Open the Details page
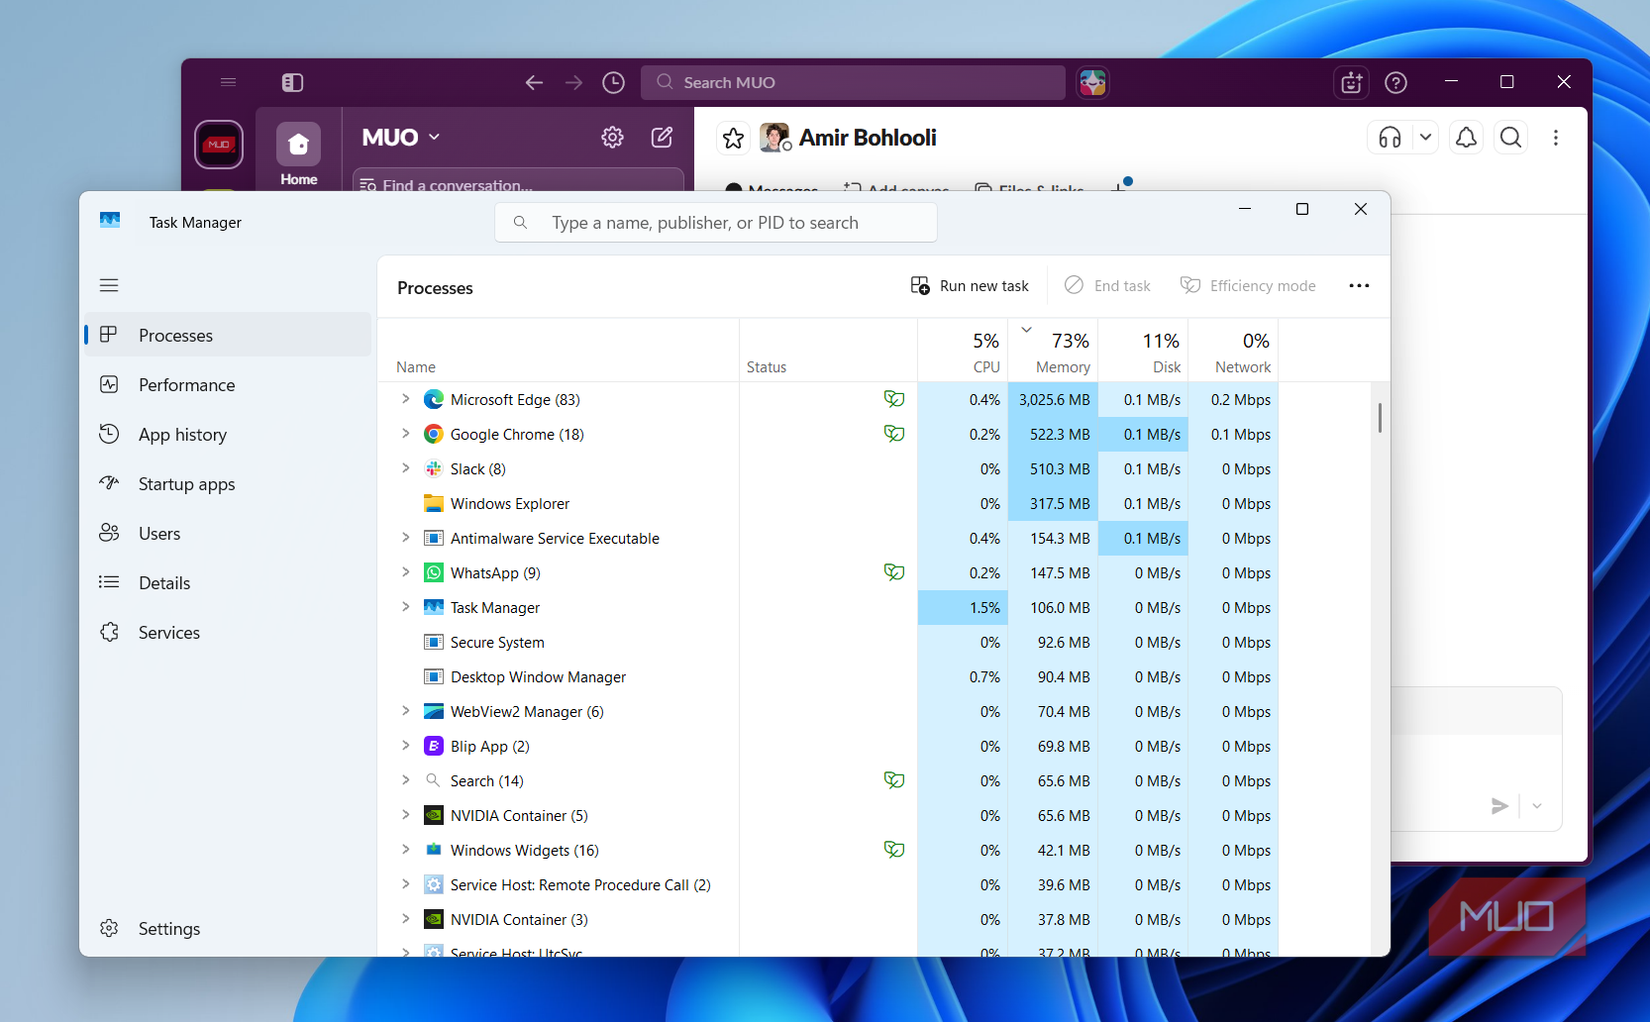1650x1022 pixels. tap(228, 583)
